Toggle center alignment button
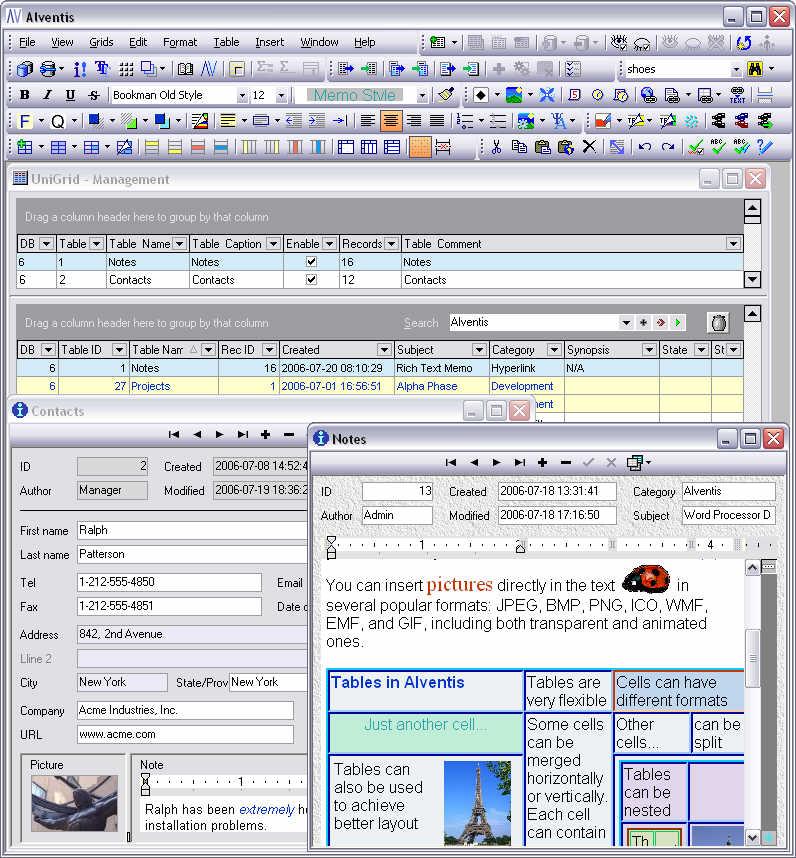 pos(391,120)
